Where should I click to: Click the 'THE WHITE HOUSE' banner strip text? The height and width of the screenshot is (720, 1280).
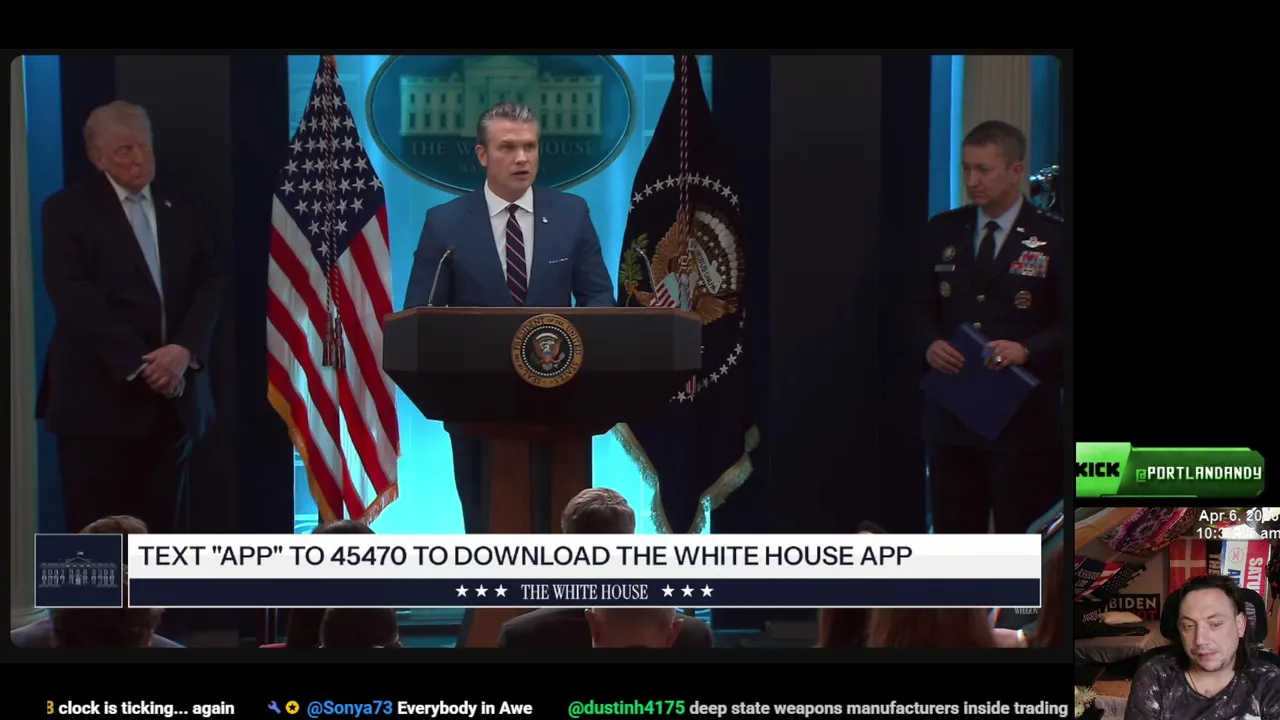click(584, 592)
